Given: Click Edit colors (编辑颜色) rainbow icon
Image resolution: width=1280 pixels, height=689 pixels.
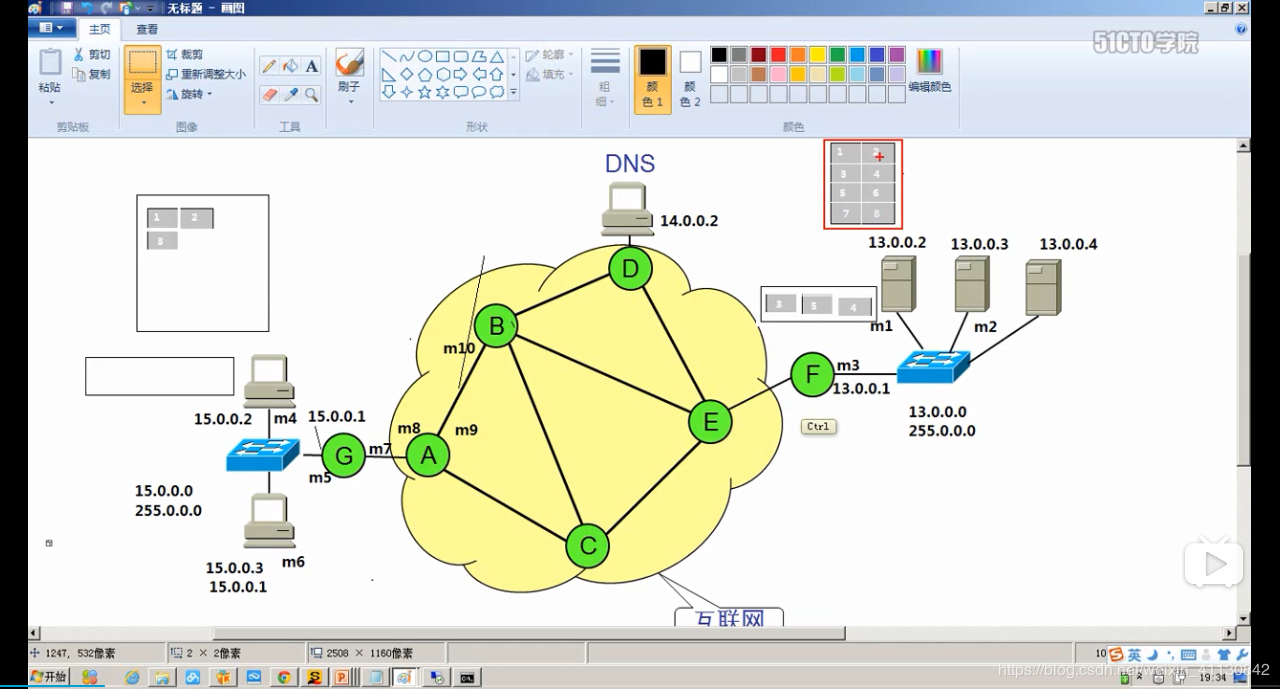Looking at the screenshot, I should click(930, 61).
